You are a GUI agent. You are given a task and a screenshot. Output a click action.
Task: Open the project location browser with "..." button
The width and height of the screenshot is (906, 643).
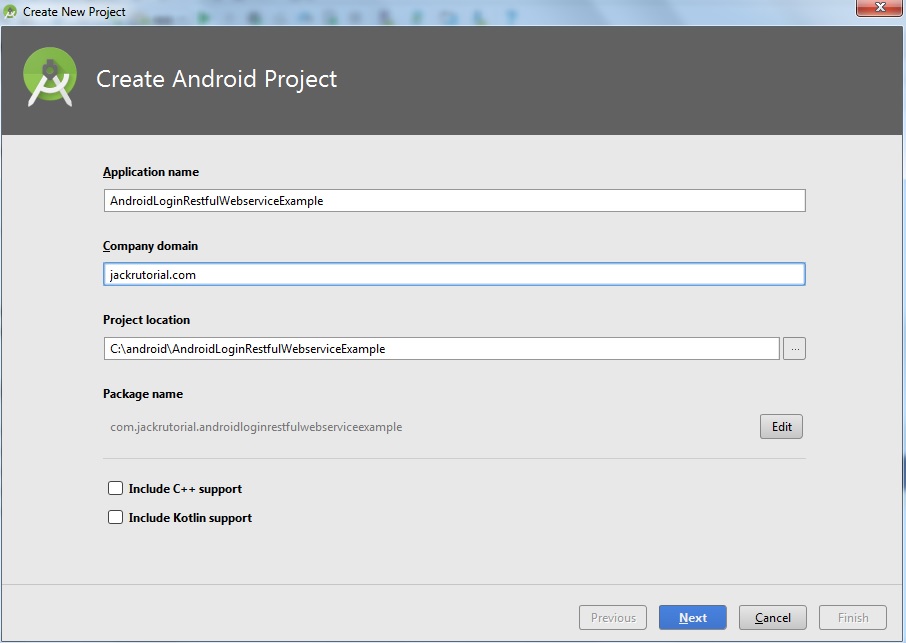794,348
